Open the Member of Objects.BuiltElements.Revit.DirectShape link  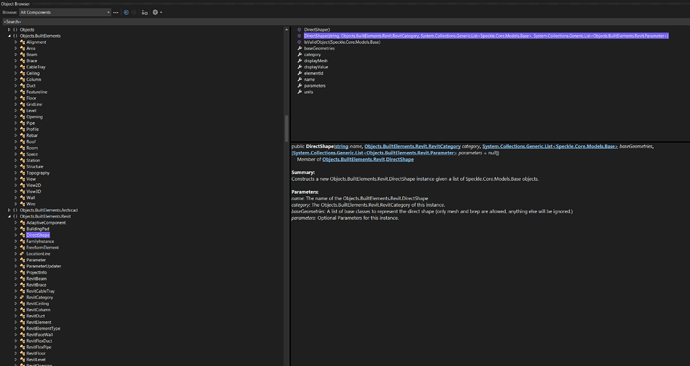point(368,159)
